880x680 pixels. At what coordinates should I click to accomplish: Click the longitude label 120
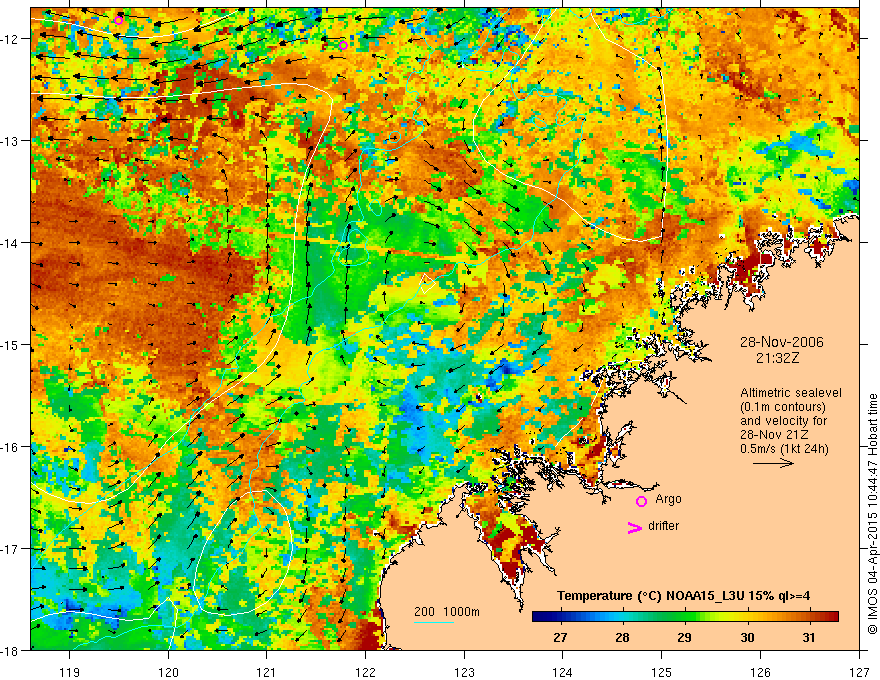coord(168,672)
